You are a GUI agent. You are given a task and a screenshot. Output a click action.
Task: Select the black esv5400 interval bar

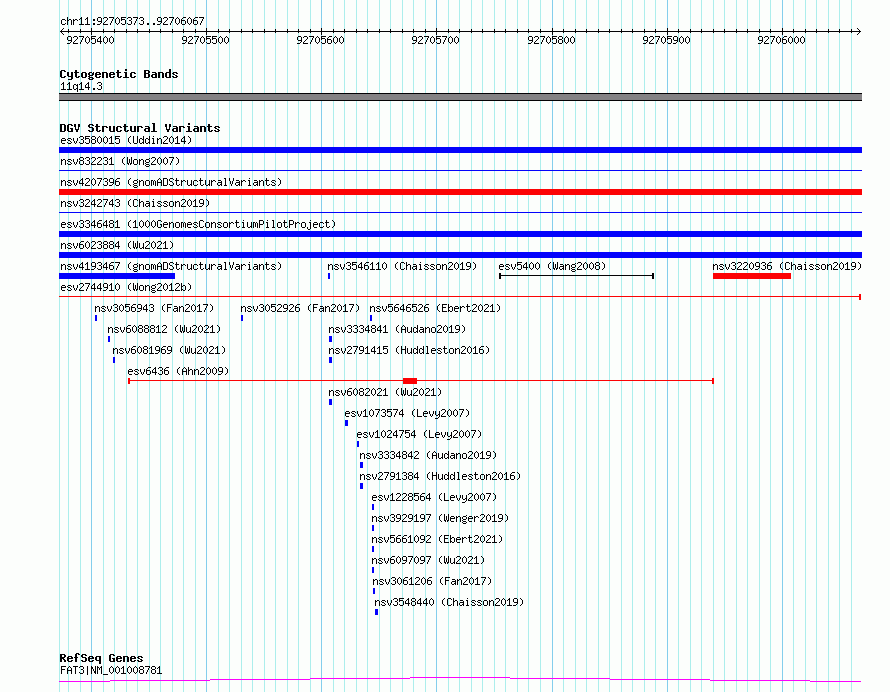pos(577,276)
